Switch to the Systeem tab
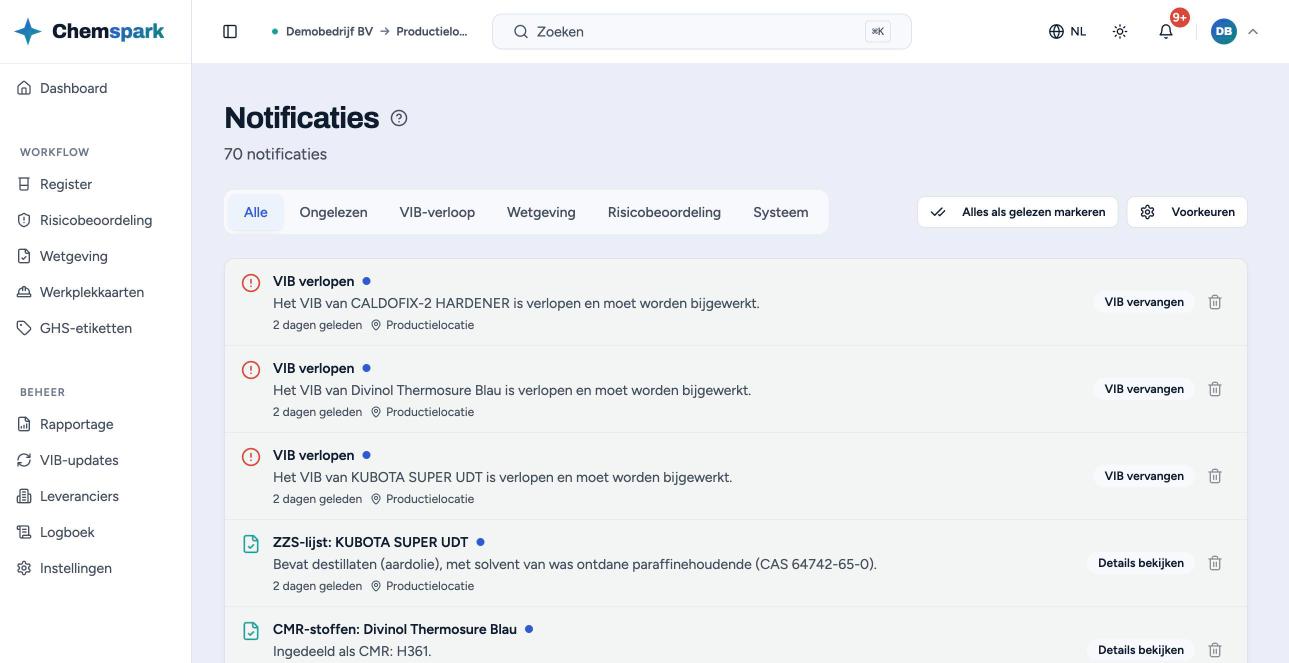 pos(781,212)
